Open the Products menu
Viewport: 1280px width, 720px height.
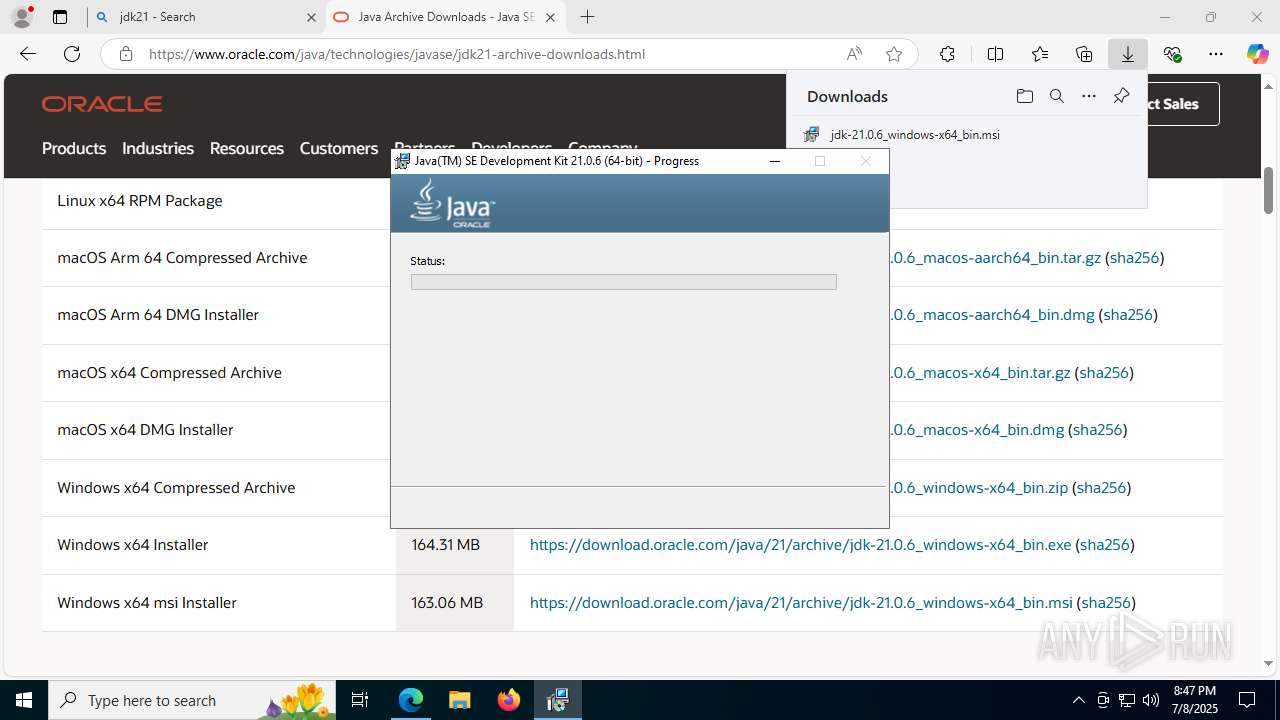tap(74, 148)
